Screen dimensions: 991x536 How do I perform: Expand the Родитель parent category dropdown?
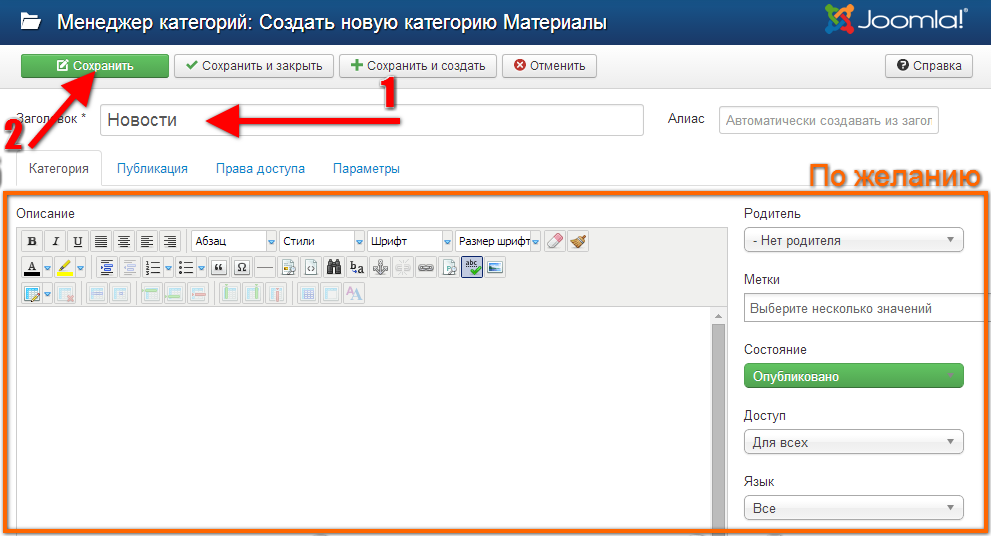pos(853,240)
